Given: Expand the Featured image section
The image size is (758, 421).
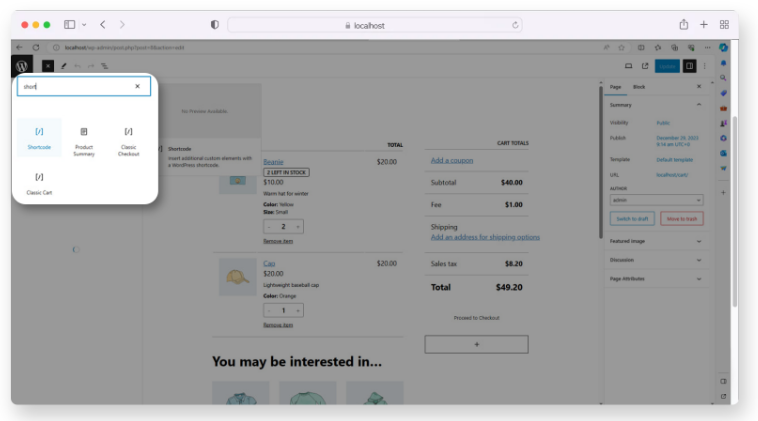Looking at the screenshot, I should [x=698, y=241].
